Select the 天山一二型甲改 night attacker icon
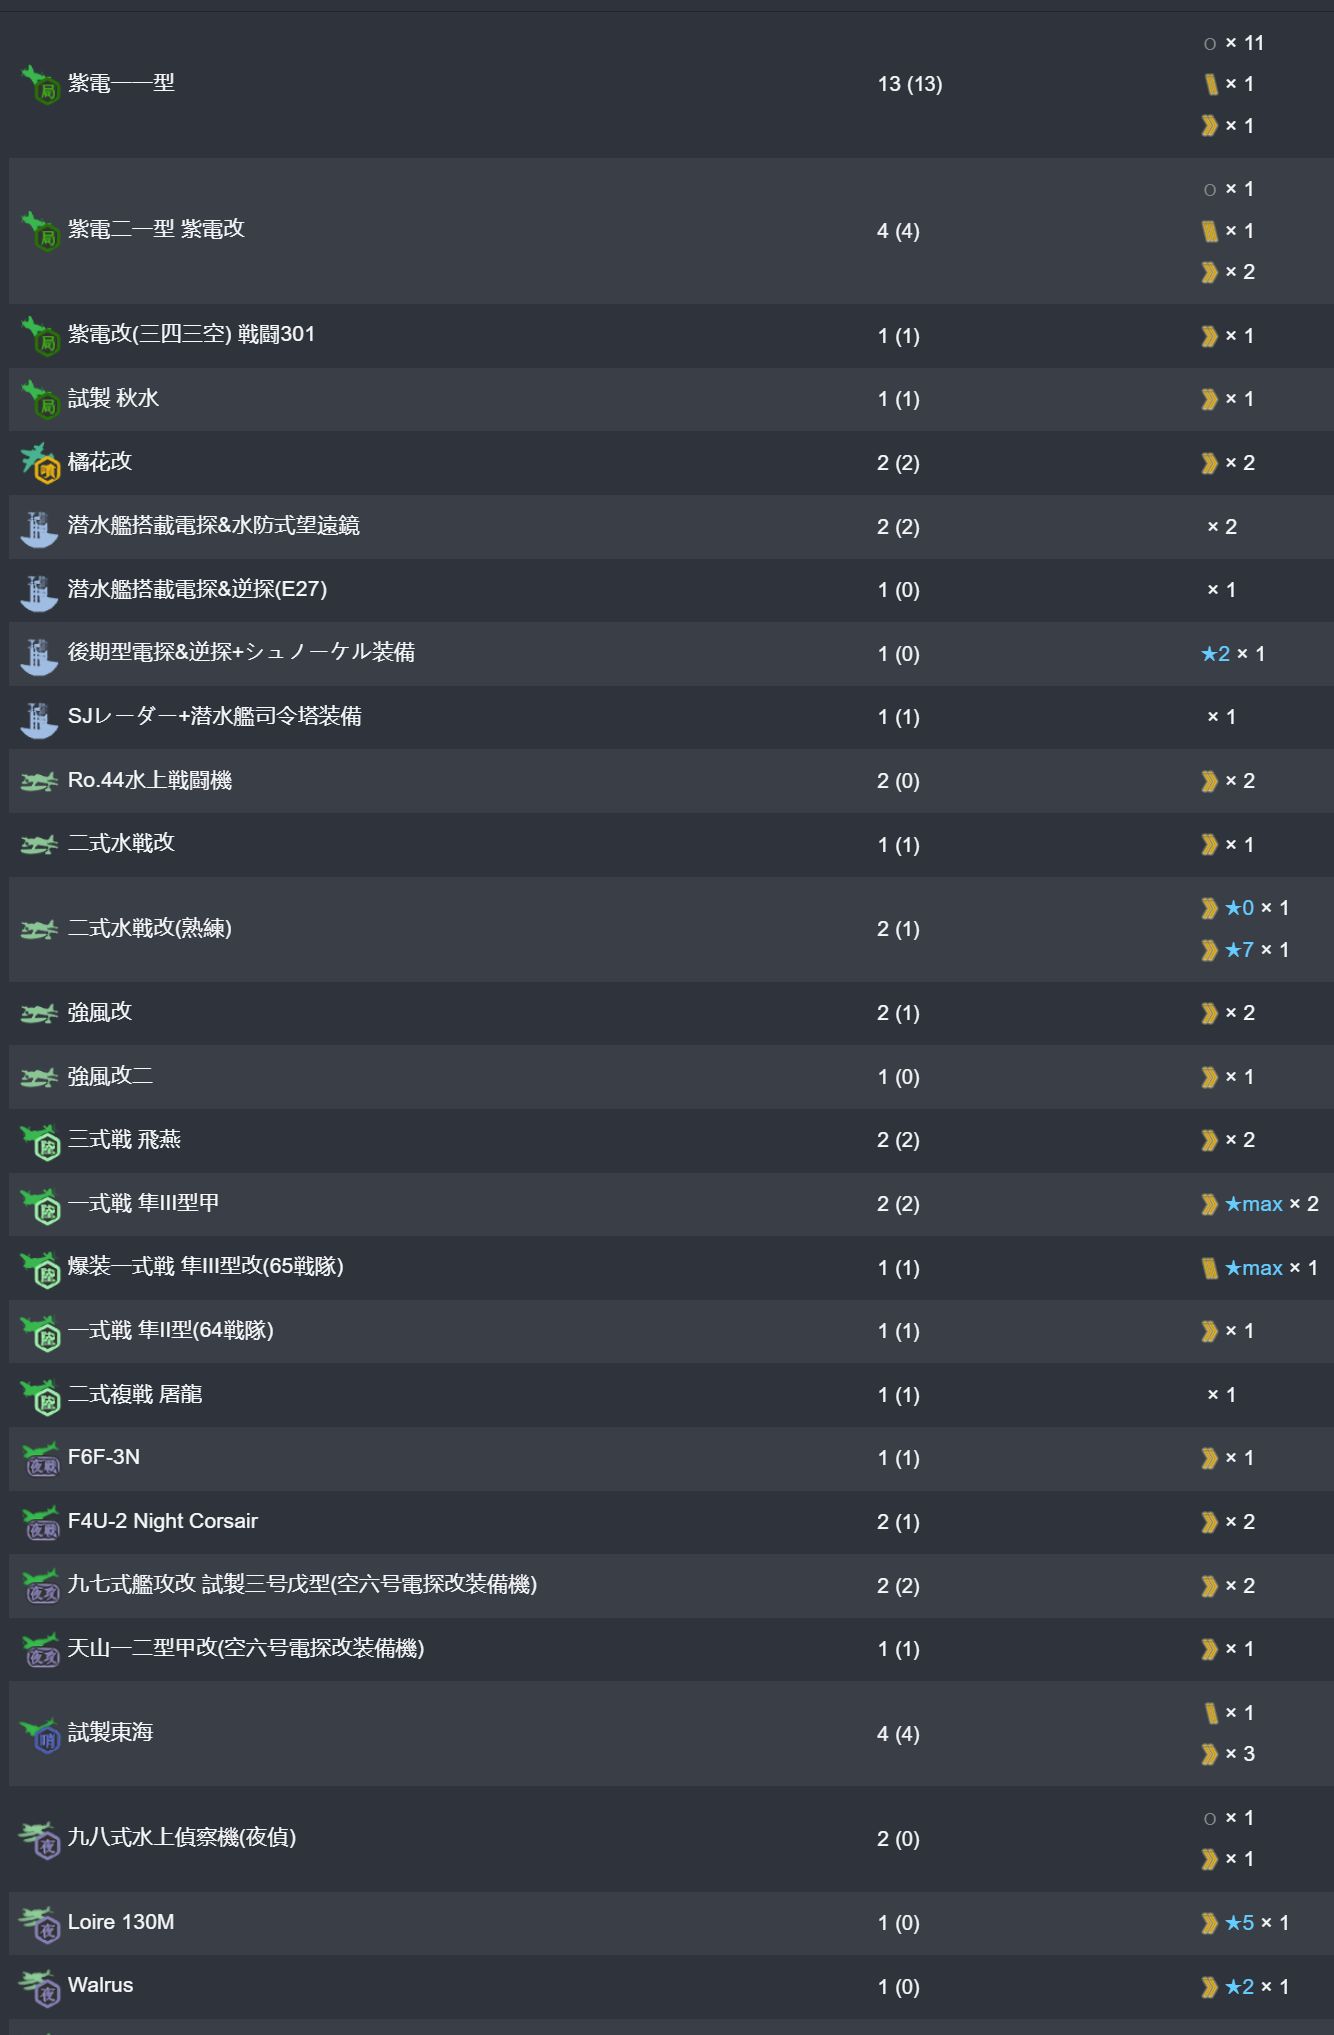This screenshot has width=1334, height=2035. click(40, 1649)
